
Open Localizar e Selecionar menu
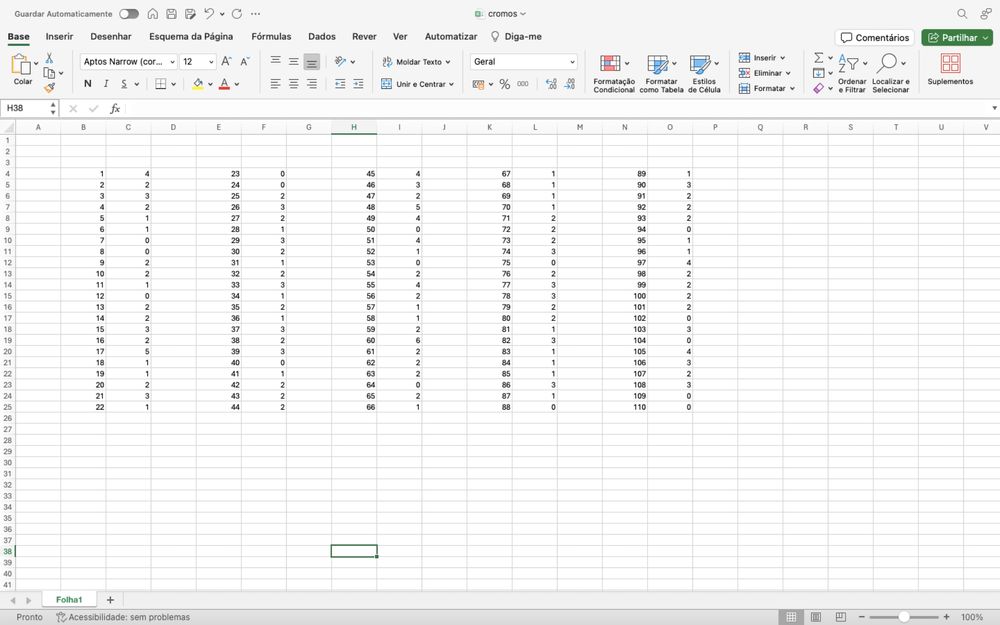tap(890, 73)
